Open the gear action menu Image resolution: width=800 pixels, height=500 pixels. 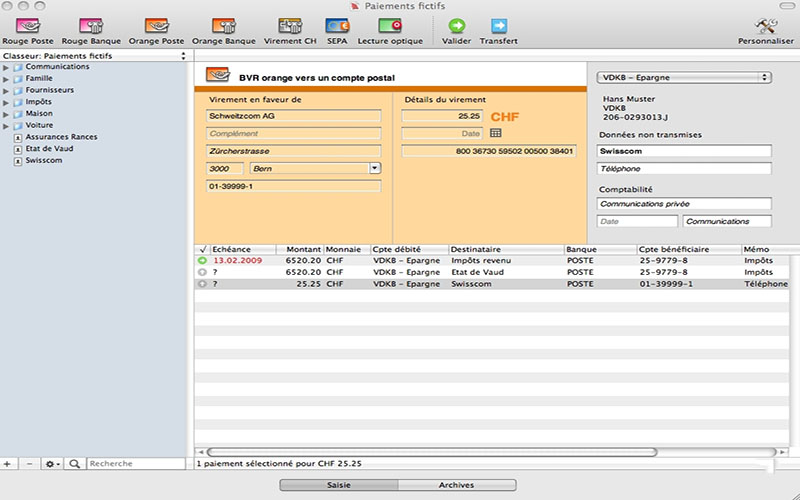tap(52, 464)
